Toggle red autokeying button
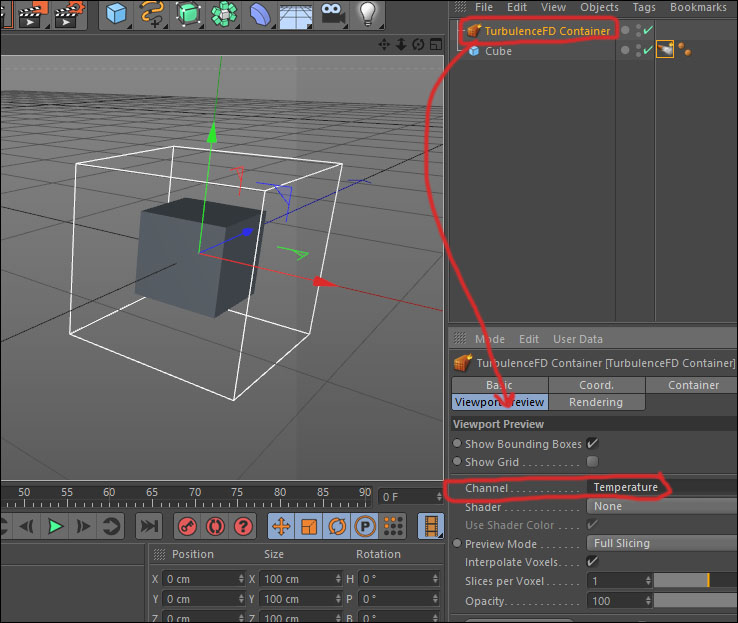Screen dimensions: 738x623 pyautogui.click(x=215, y=526)
